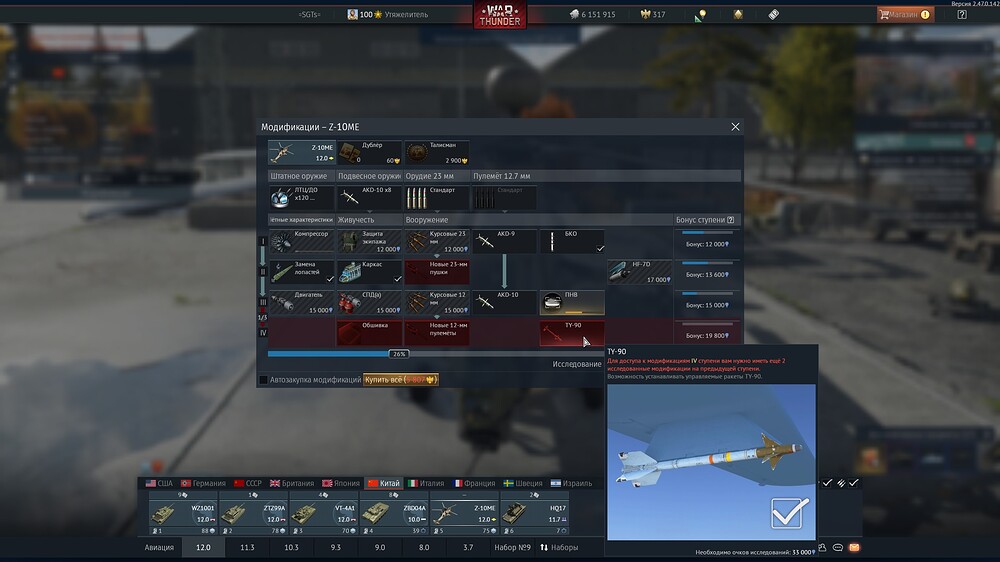
Task: Switch to СССР nation tab
Action: (247, 483)
